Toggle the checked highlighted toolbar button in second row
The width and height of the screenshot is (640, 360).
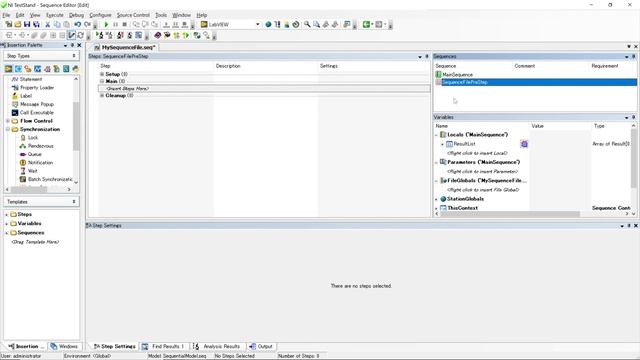[71, 36]
